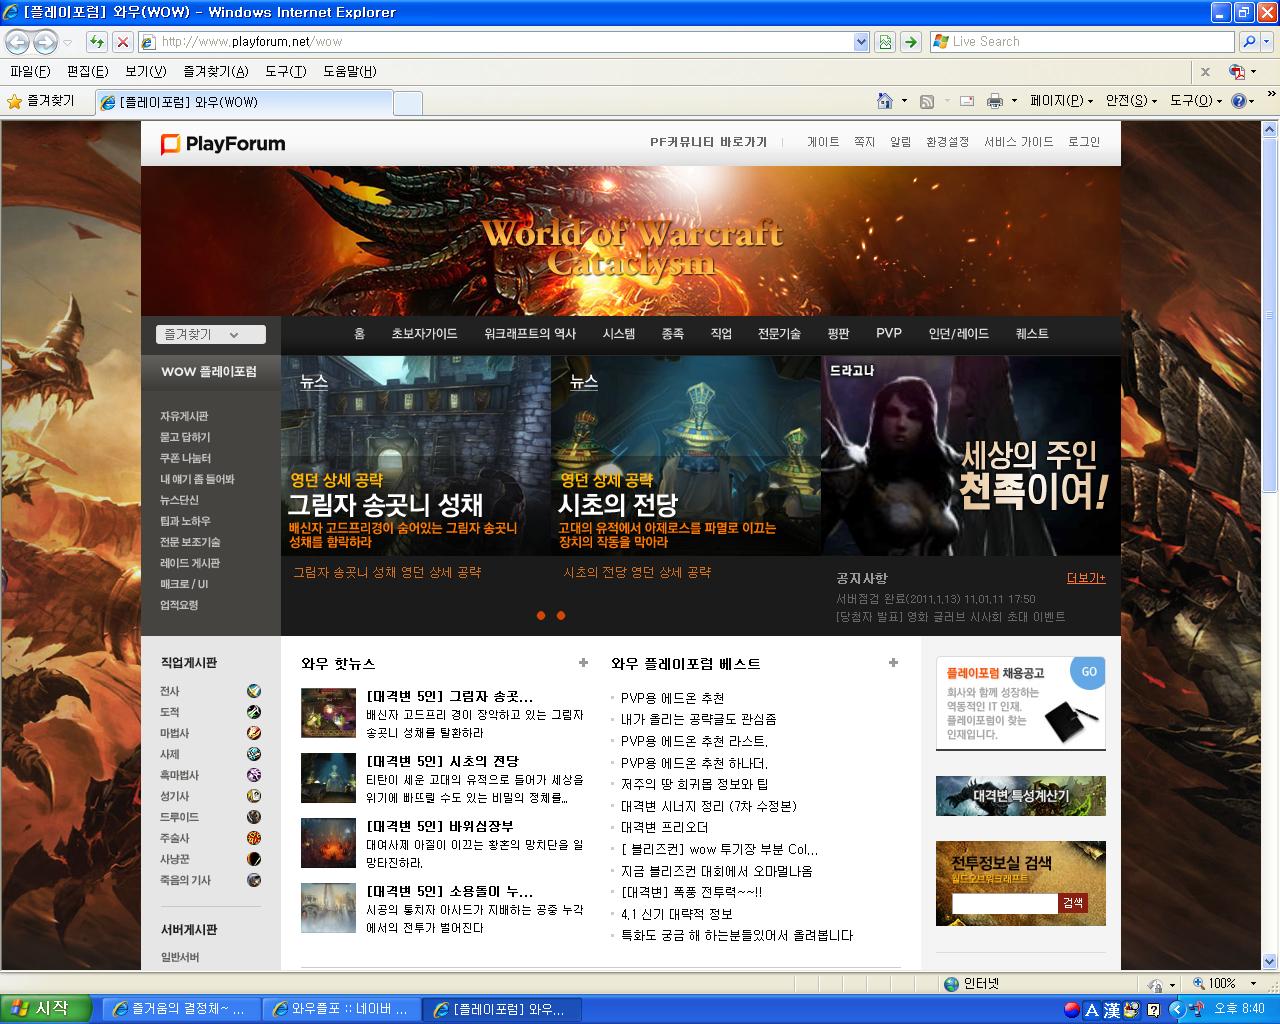
Task: Expand 와우 핫뉴스 with plus icon
Action: point(583,662)
